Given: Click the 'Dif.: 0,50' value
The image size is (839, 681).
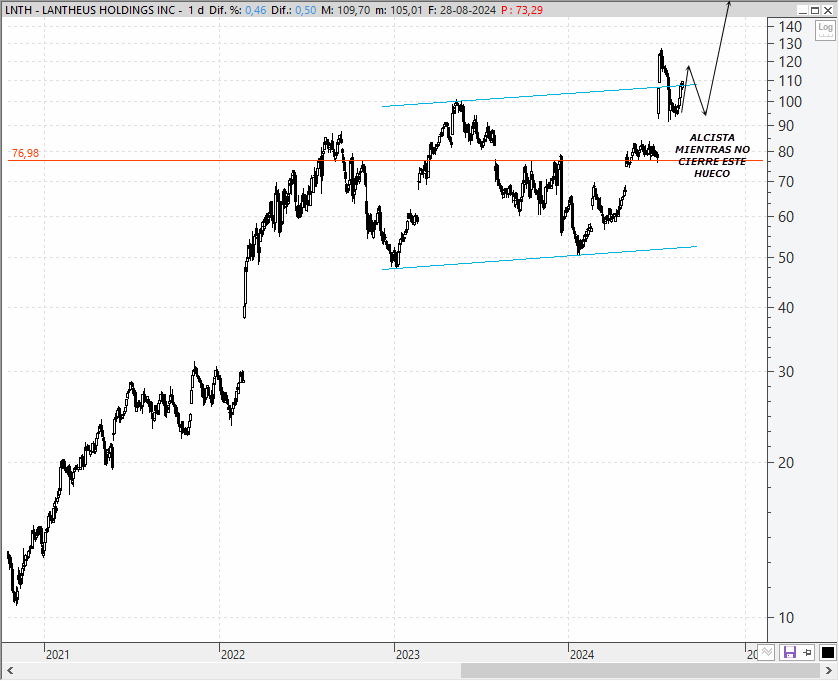Looking at the screenshot, I should click(x=294, y=10).
